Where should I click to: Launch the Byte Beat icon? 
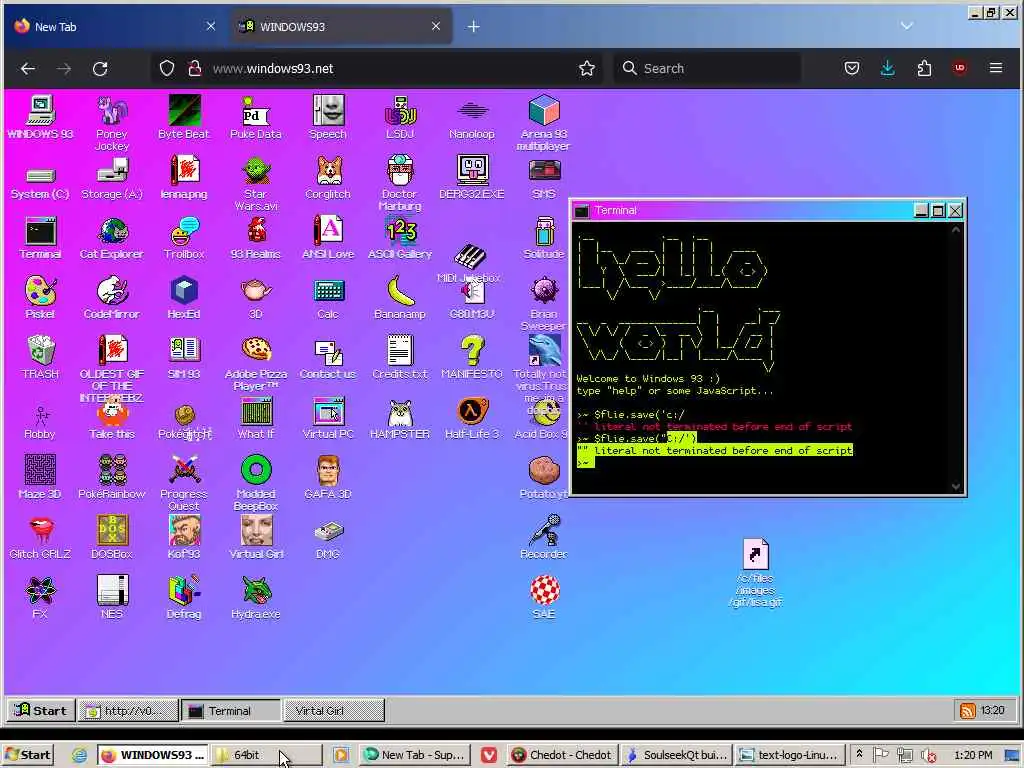point(184,117)
